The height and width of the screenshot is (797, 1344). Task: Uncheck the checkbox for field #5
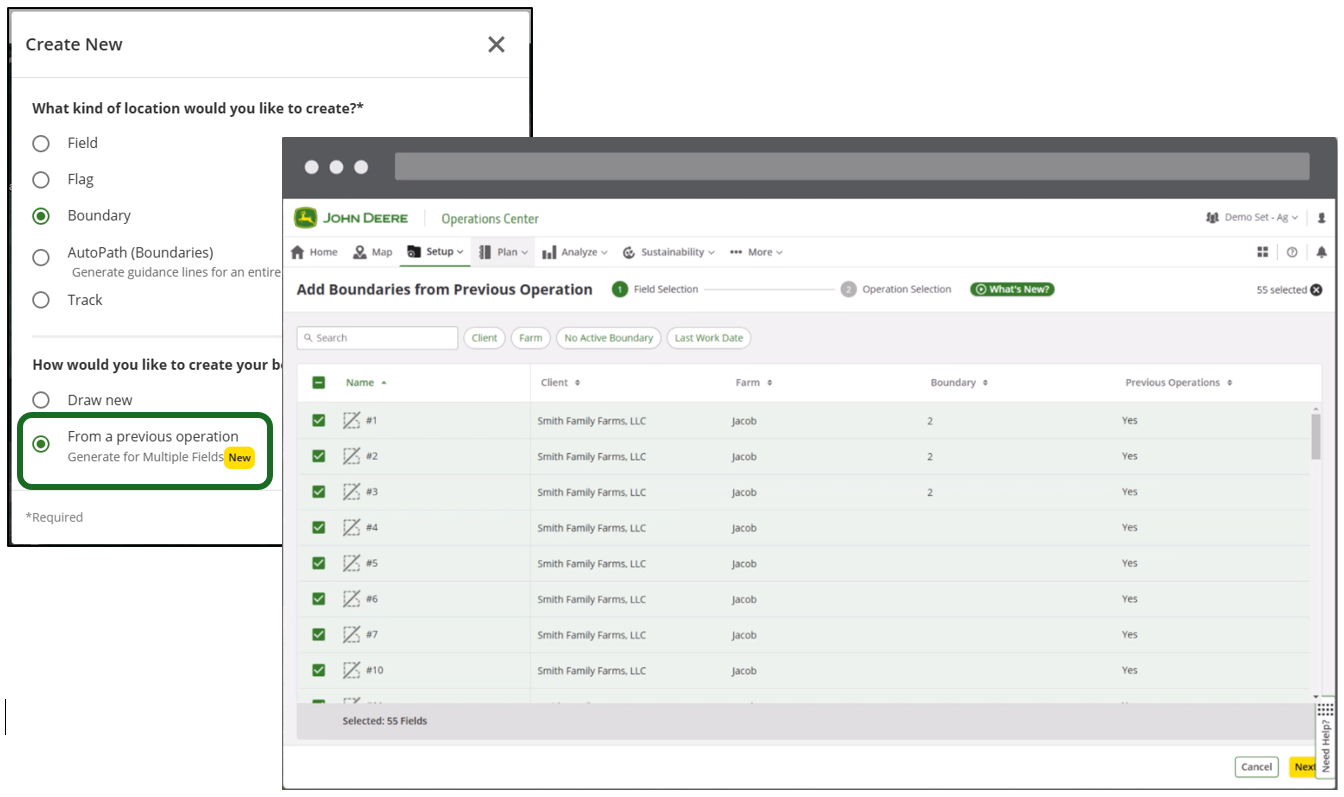click(319, 563)
